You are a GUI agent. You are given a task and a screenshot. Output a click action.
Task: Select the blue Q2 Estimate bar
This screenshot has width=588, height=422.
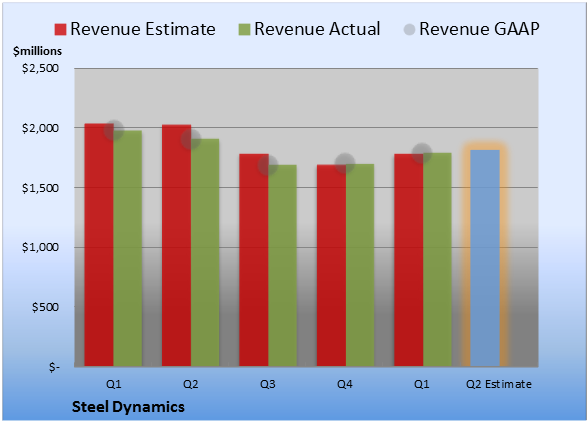(x=485, y=258)
